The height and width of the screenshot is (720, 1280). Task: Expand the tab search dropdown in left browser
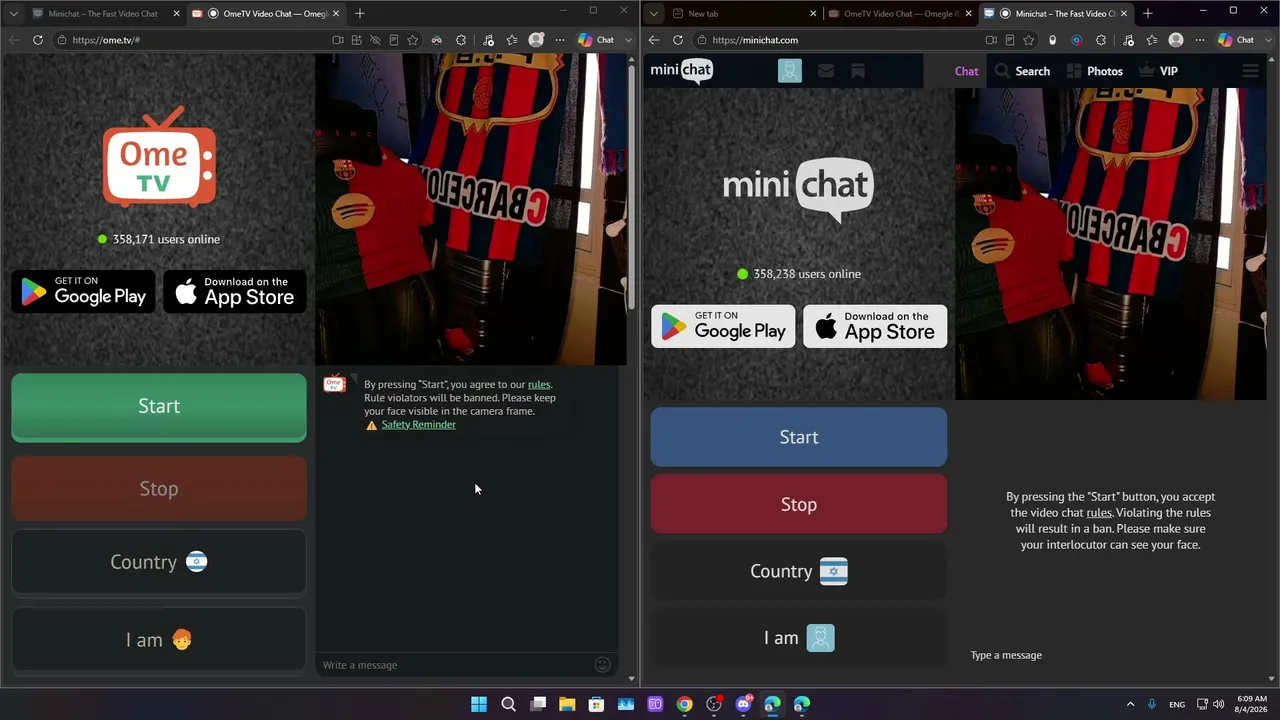[x=13, y=14]
